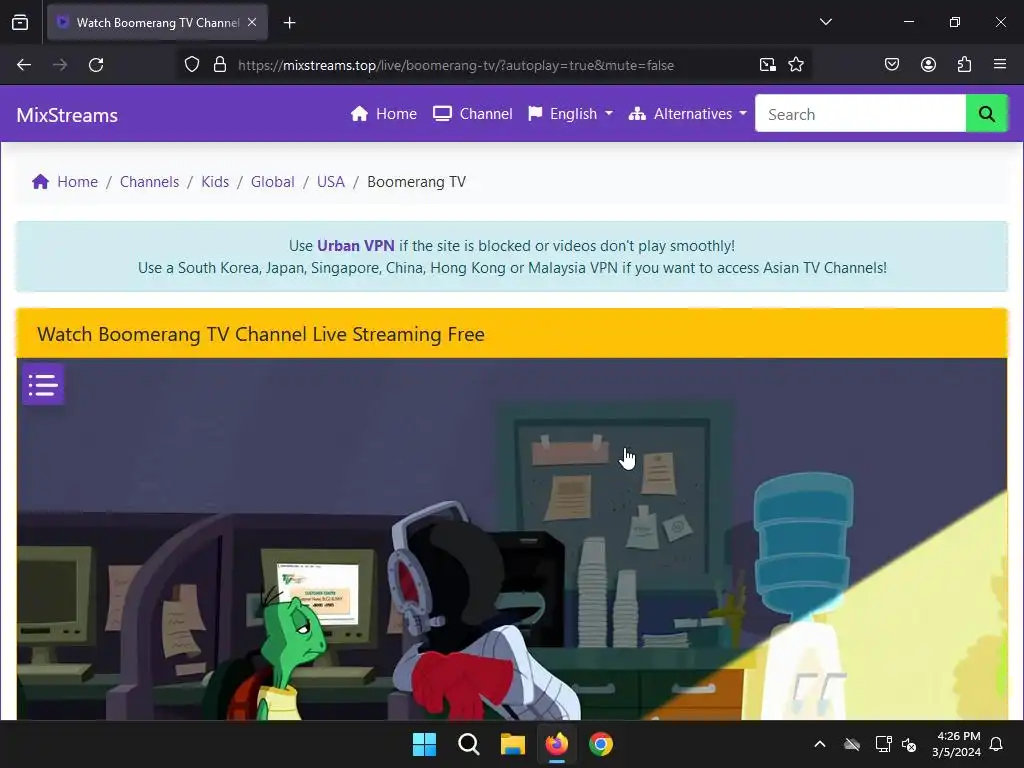Click the address bar URL
The width and height of the screenshot is (1024, 768).
pos(456,65)
